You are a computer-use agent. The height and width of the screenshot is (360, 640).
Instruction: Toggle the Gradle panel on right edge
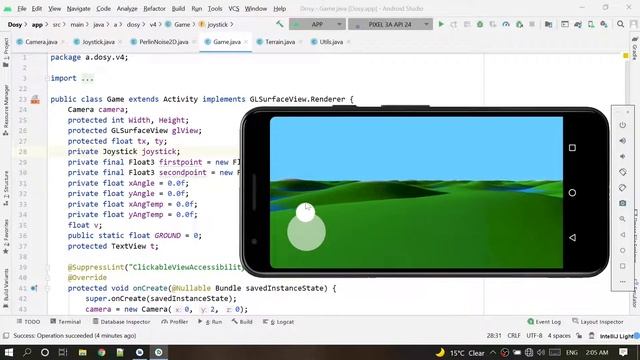[635, 49]
